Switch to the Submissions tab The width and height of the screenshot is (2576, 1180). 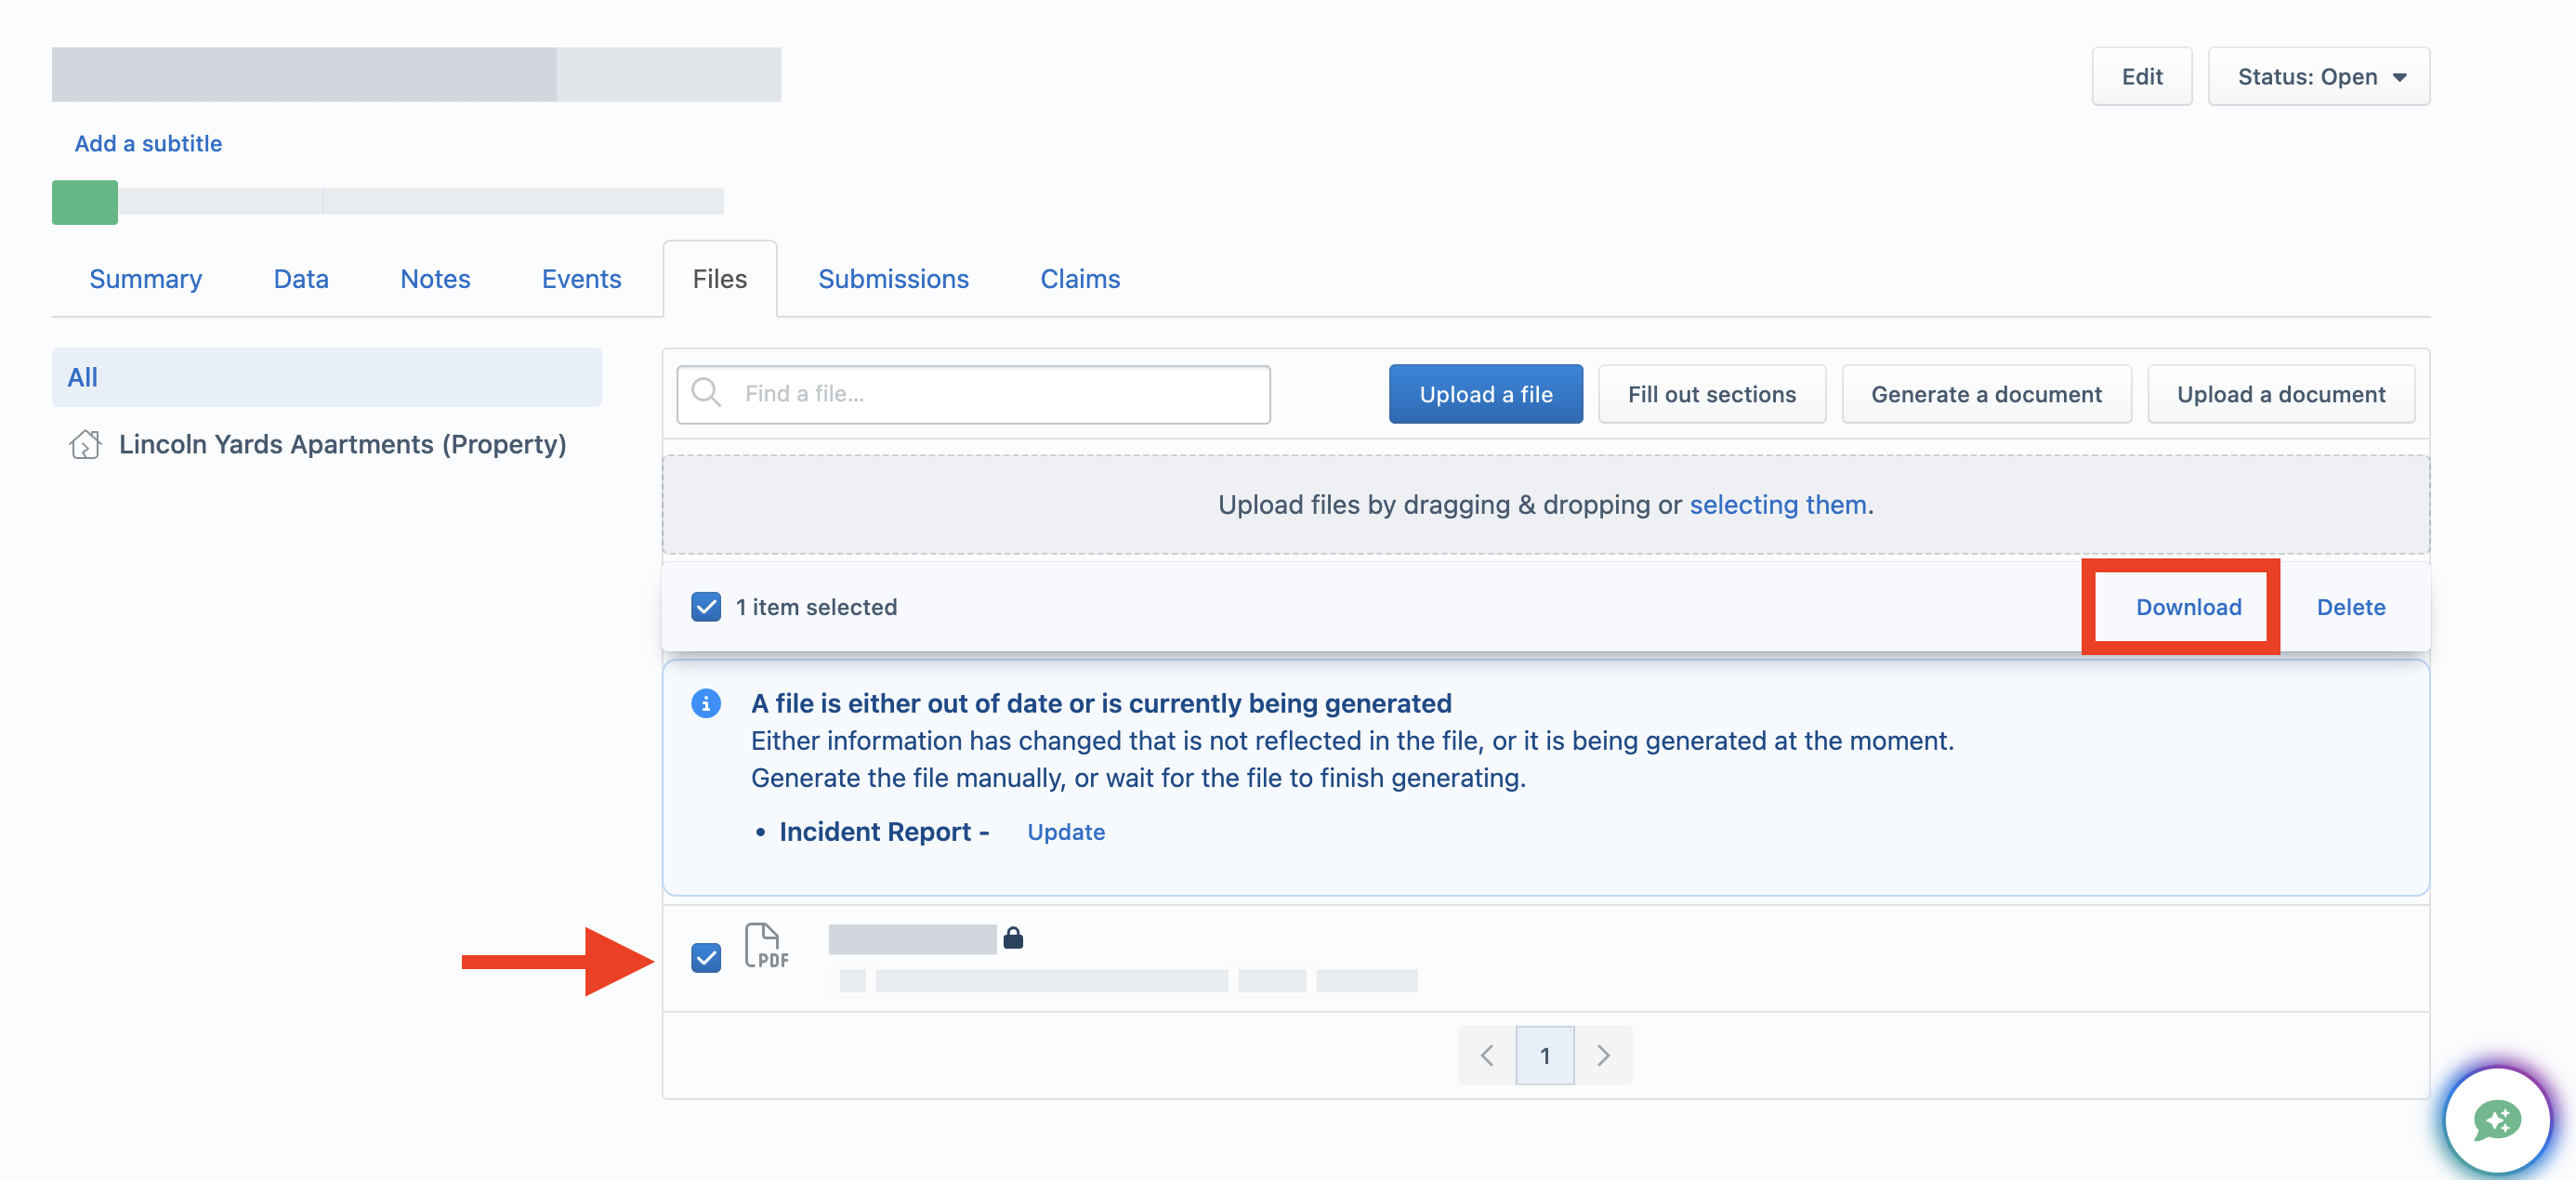point(893,279)
